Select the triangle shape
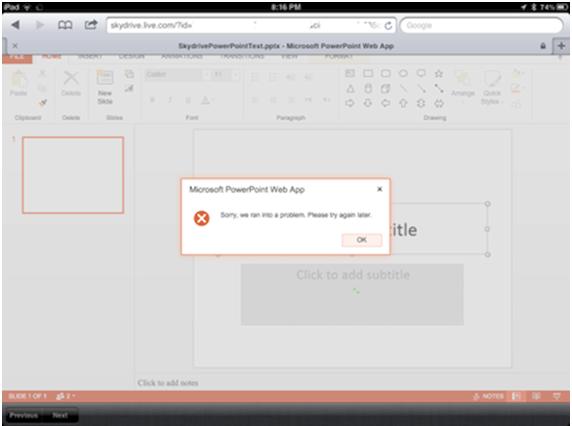572x426 pixels. (350, 89)
